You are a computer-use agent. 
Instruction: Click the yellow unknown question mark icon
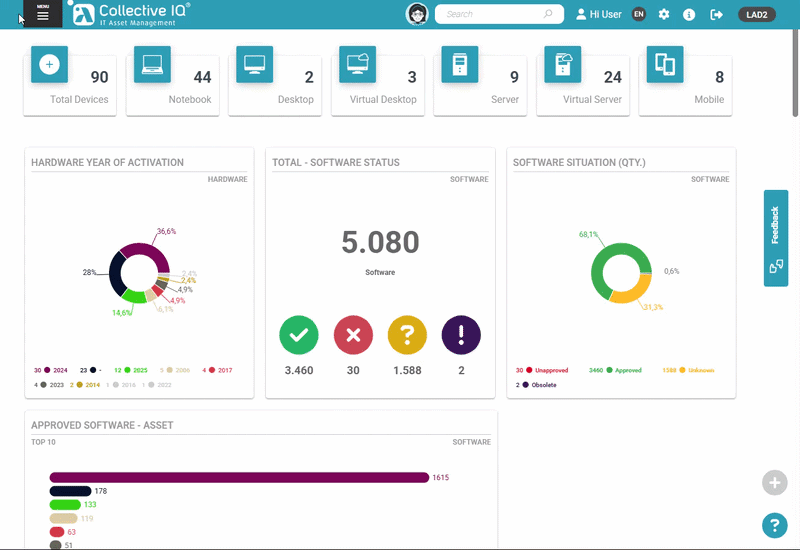point(407,336)
